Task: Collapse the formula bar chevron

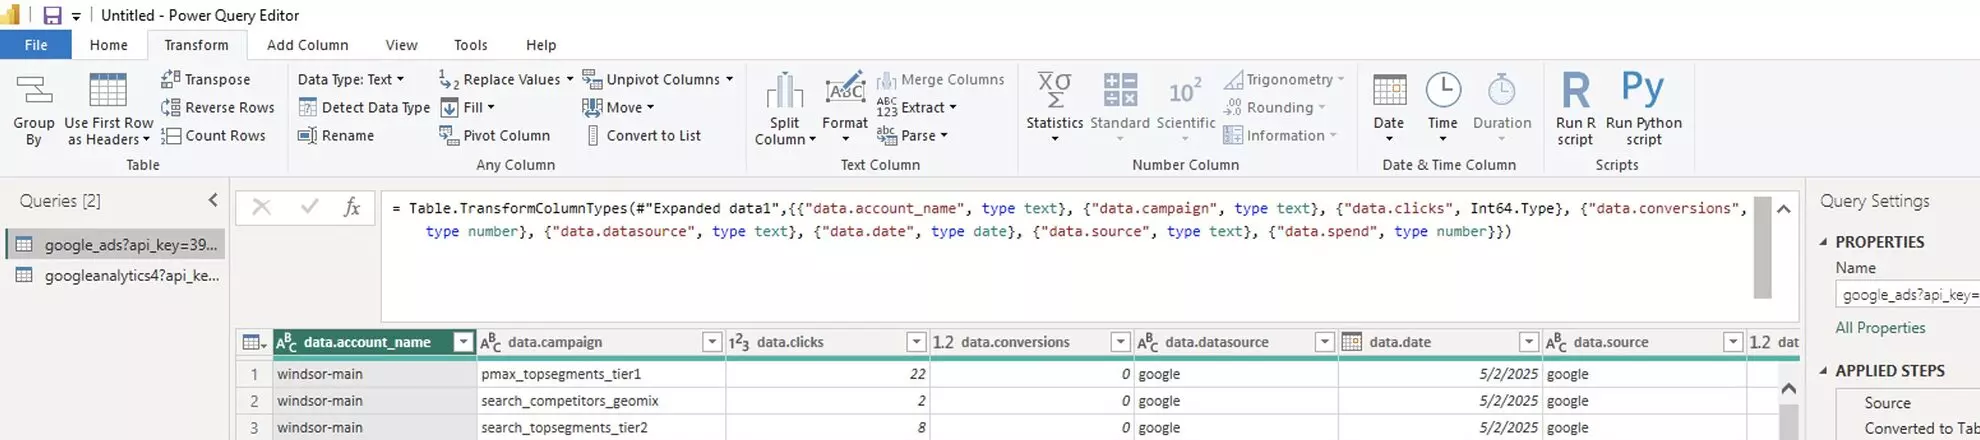Action: [1783, 209]
